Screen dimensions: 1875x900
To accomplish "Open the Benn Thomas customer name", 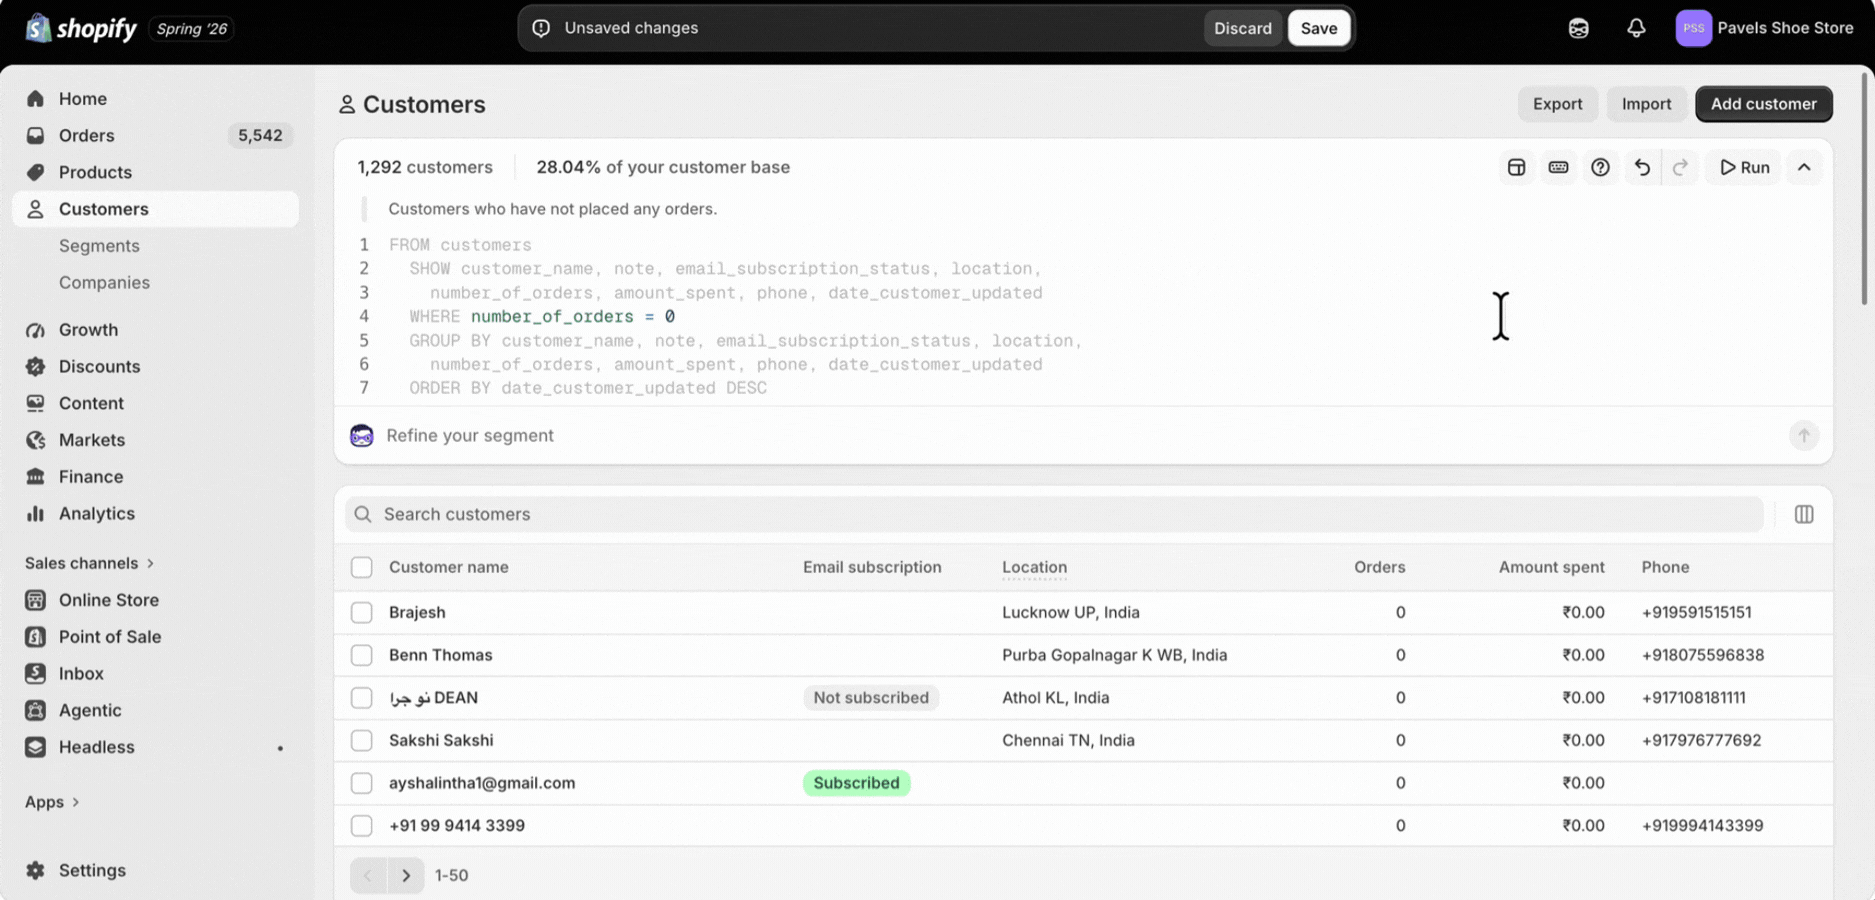I will pyautogui.click(x=440, y=655).
